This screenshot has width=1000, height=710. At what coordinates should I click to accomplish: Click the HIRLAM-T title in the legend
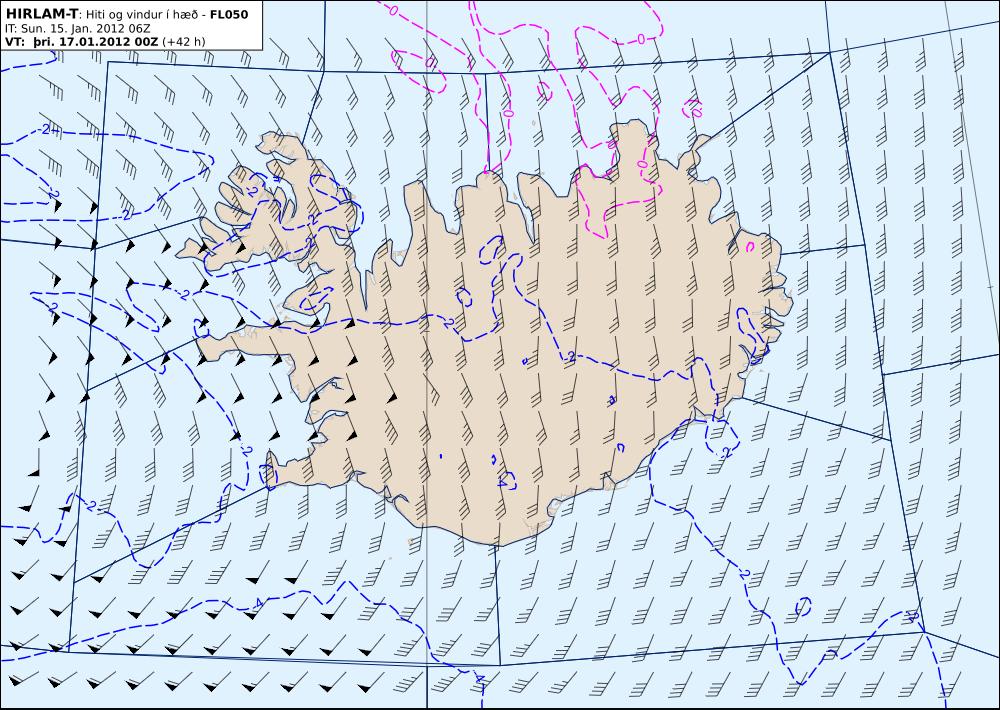coord(41,14)
